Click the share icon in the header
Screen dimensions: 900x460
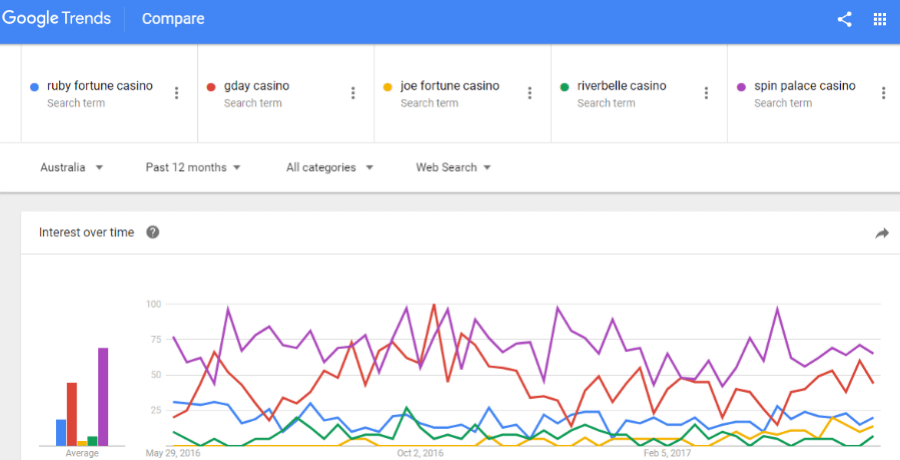tap(844, 19)
